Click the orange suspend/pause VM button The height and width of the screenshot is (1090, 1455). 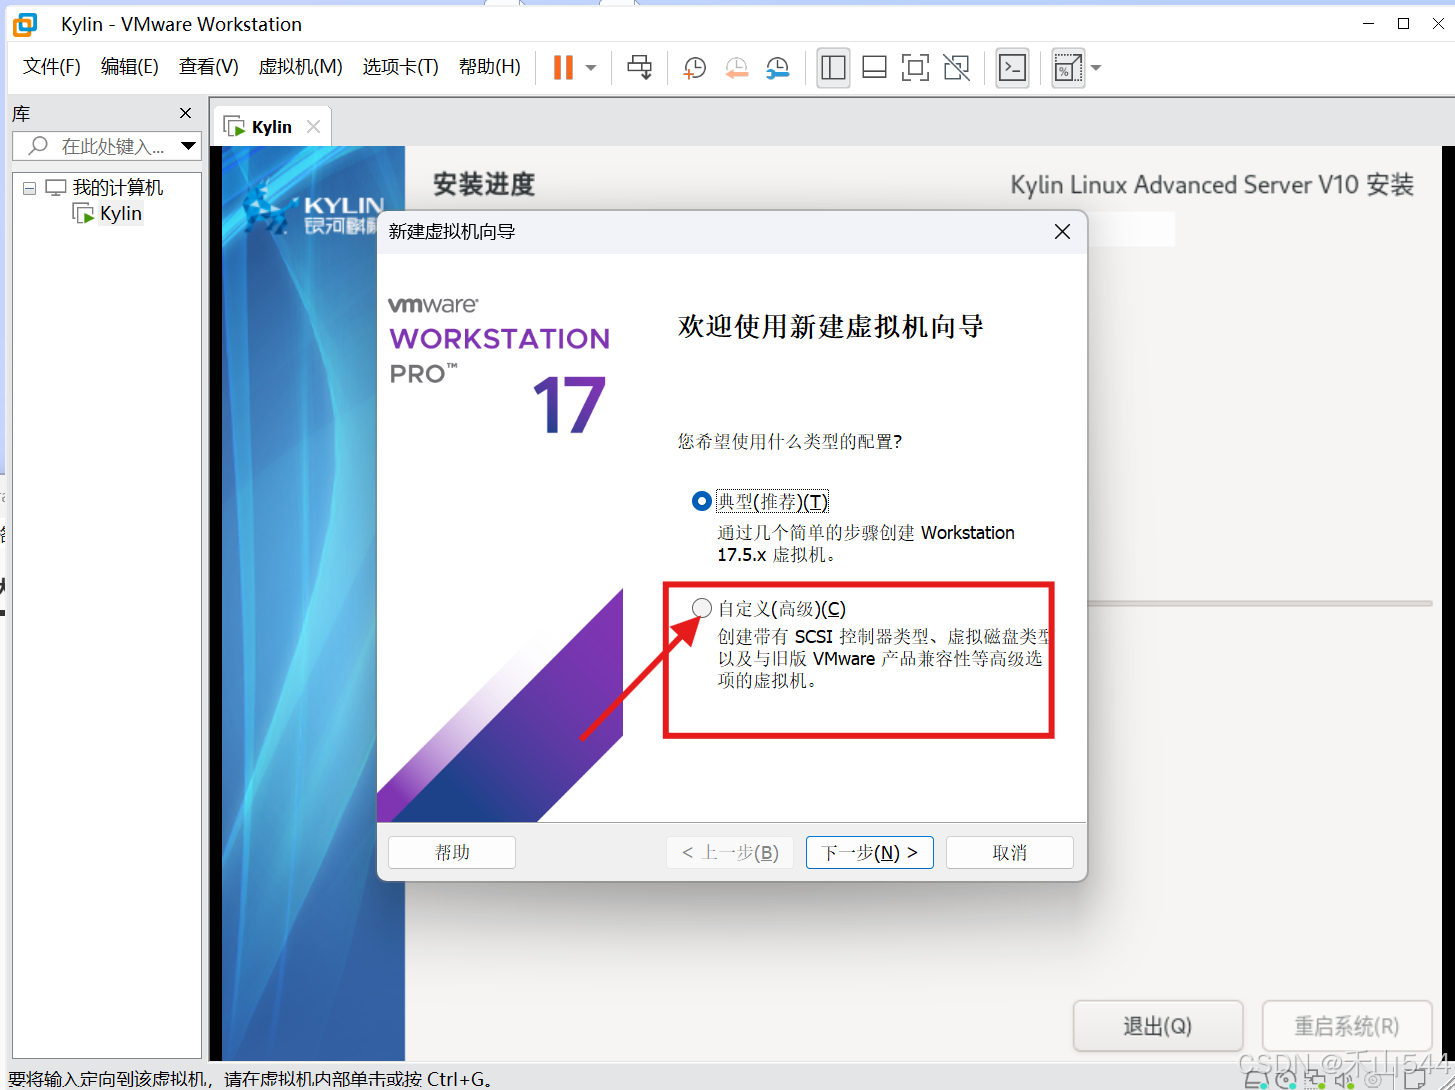(x=563, y=67)
